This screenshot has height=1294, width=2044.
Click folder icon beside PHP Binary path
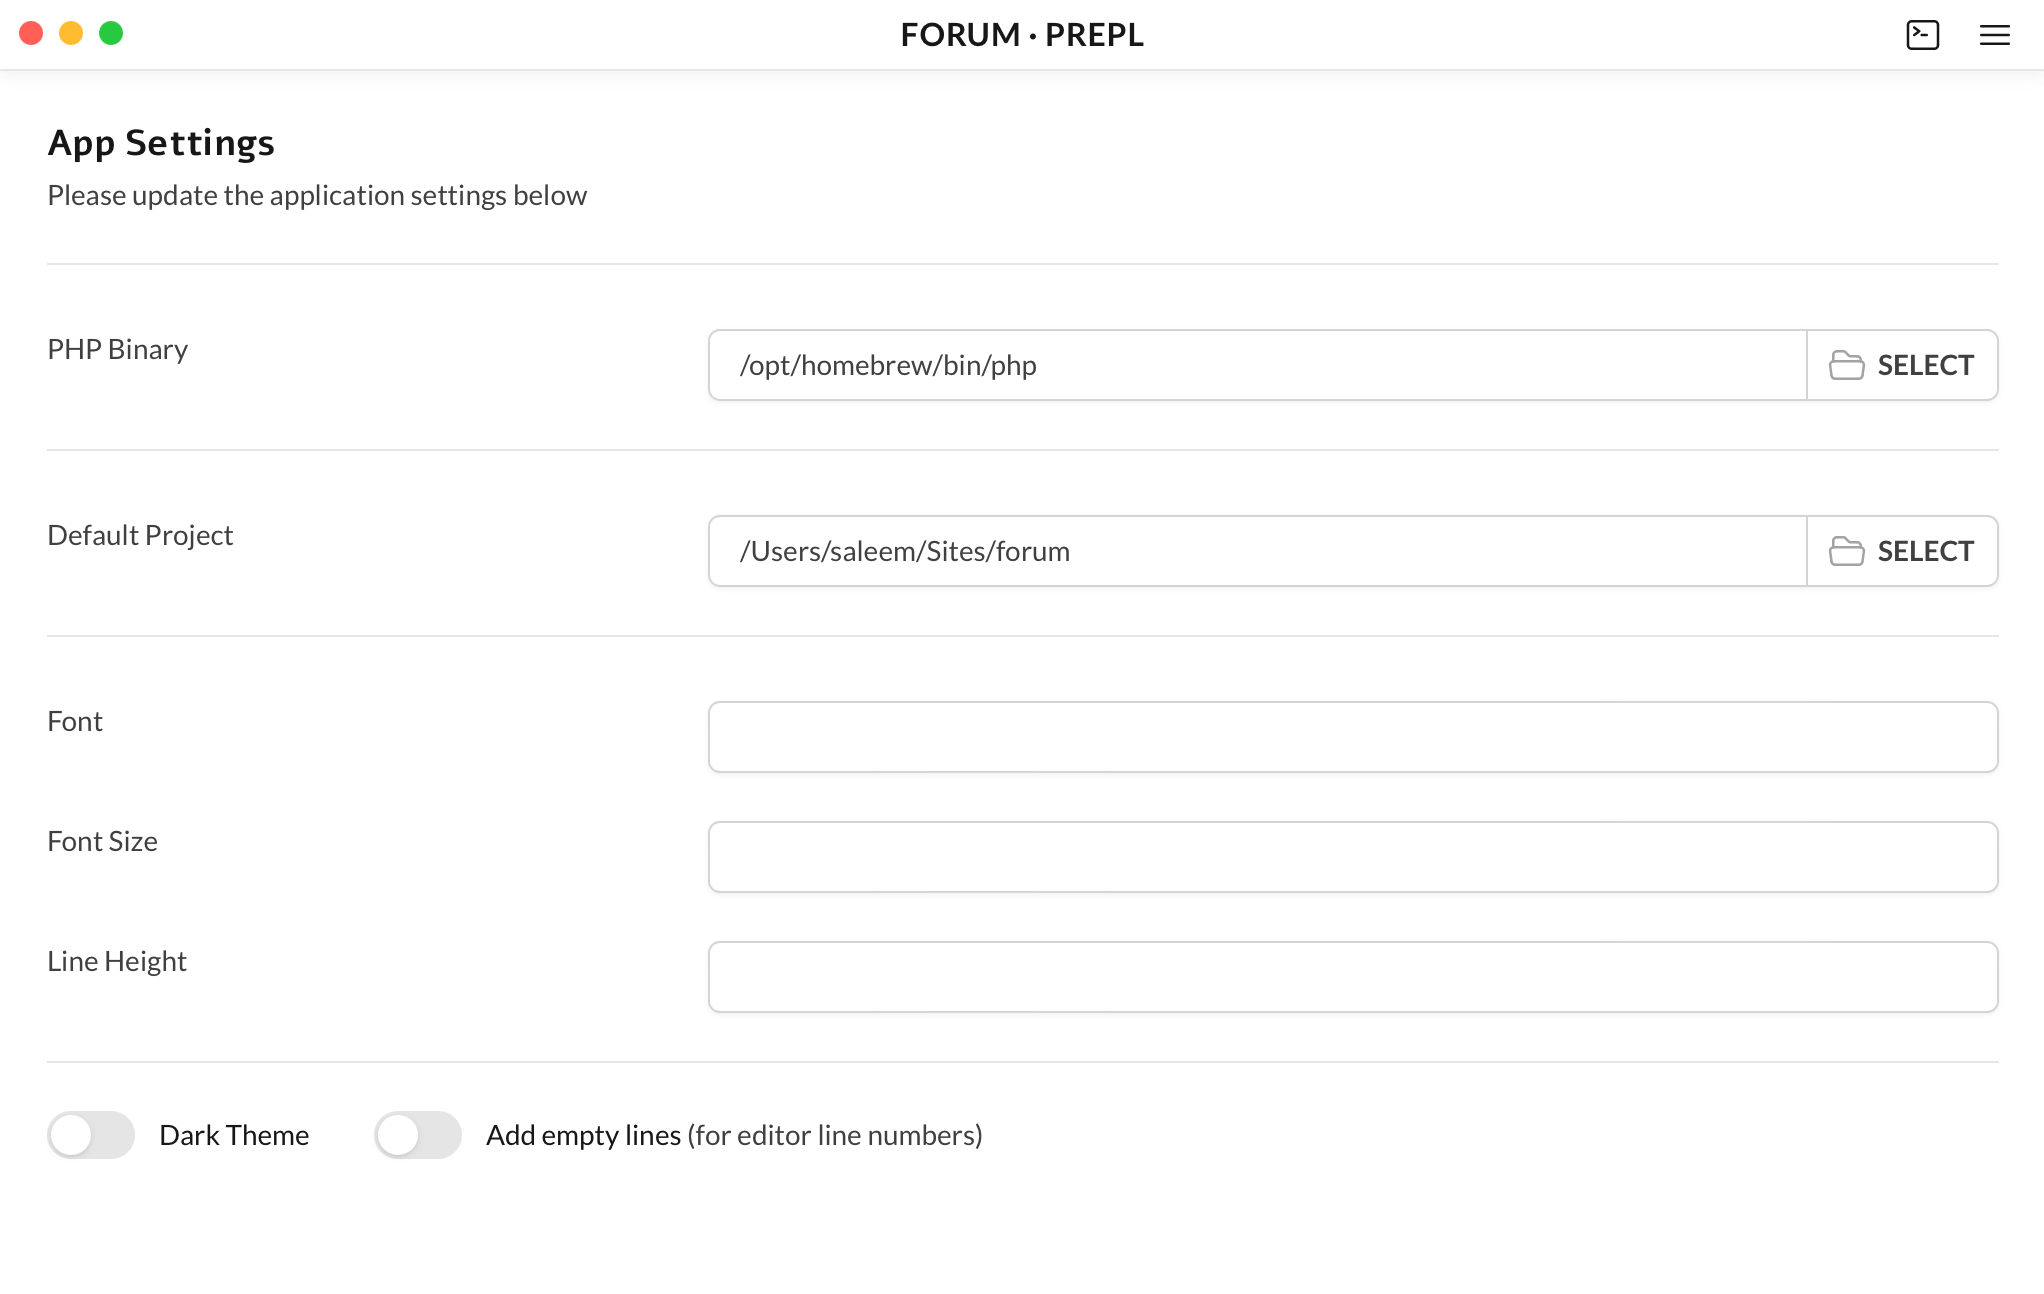click(x=1846, y=365)
